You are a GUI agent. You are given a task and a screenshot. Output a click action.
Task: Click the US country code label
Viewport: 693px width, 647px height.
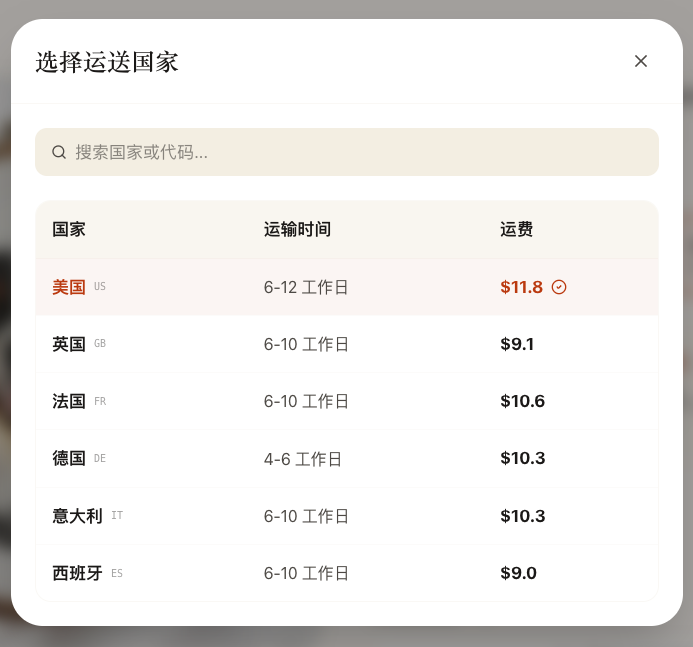pyautogui.click(x=100, y=287)
